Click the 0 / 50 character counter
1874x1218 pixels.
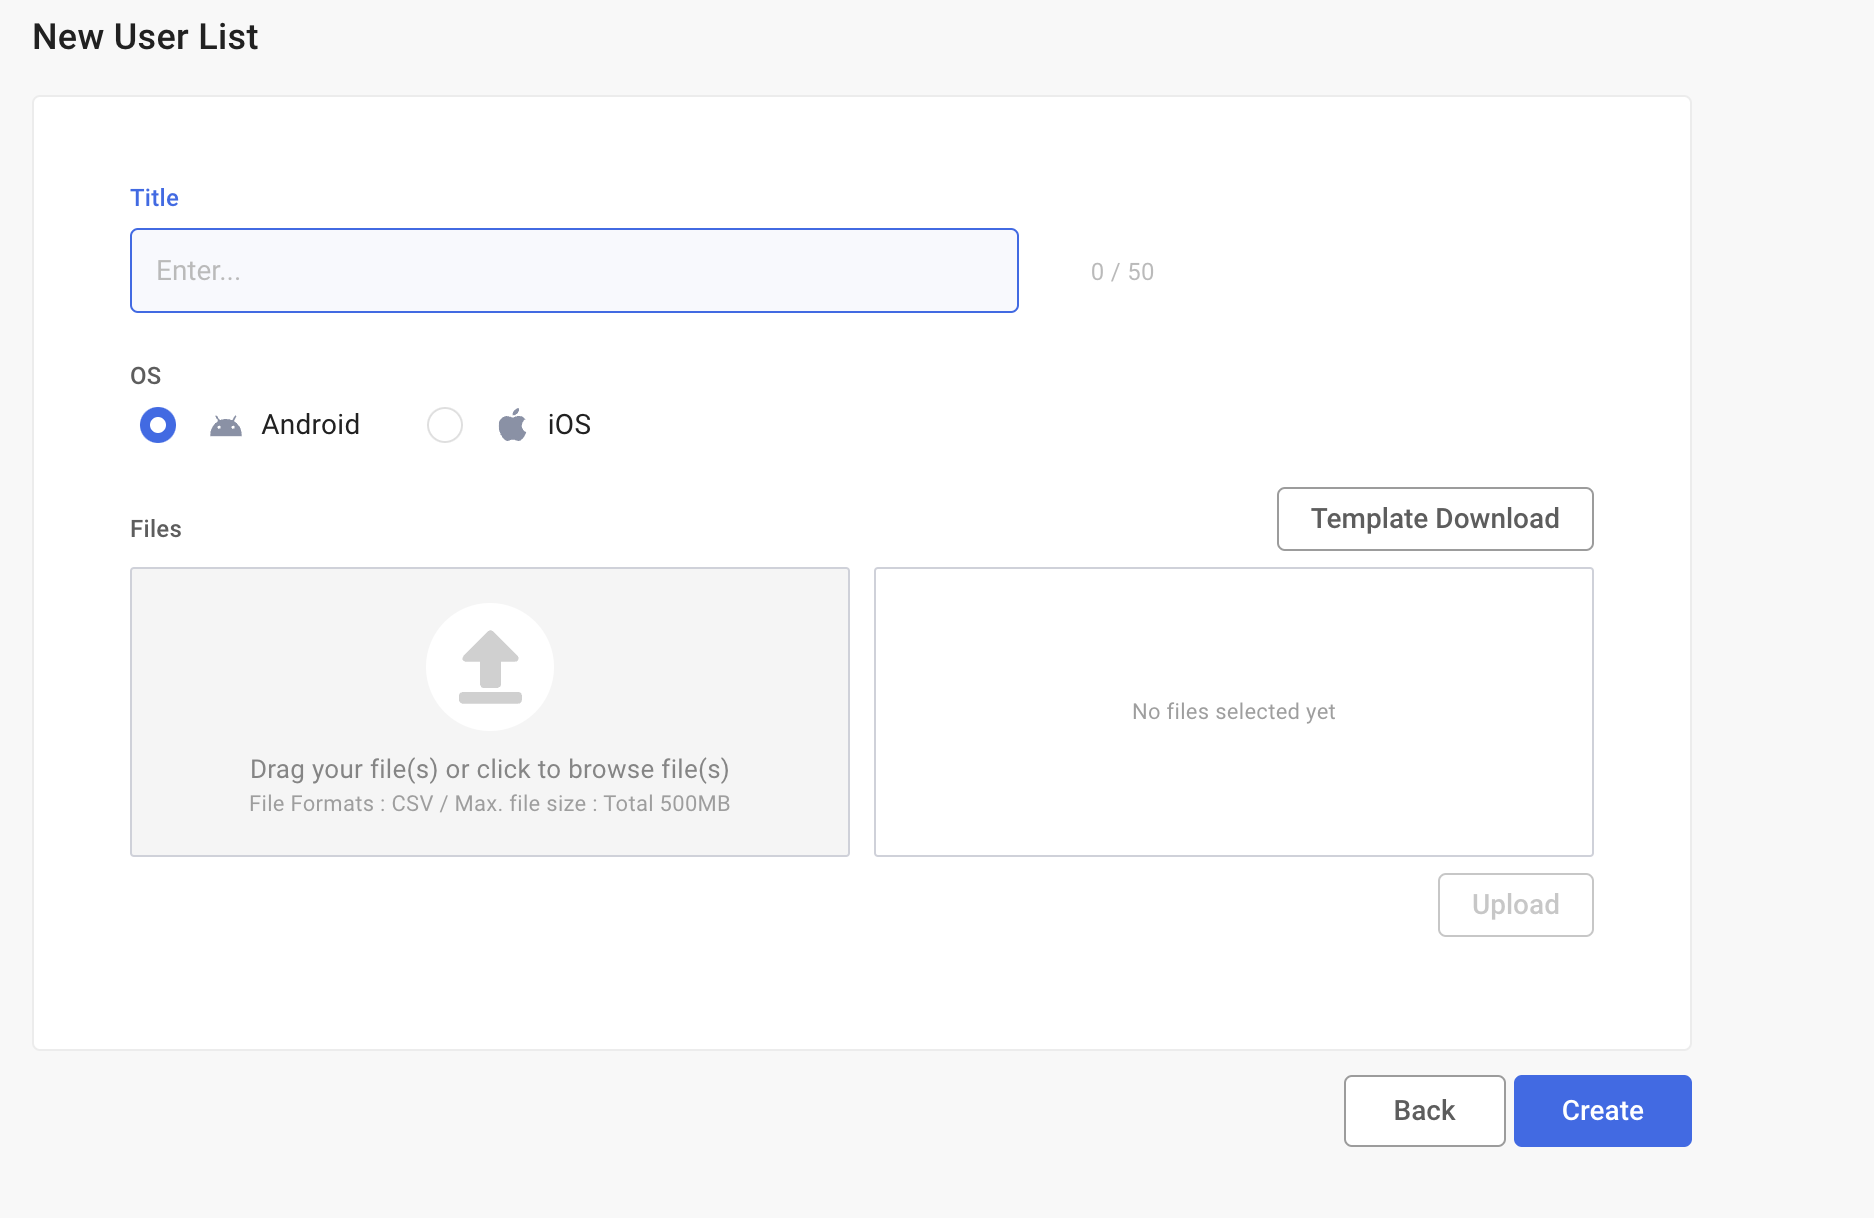tap(1122, 272)
